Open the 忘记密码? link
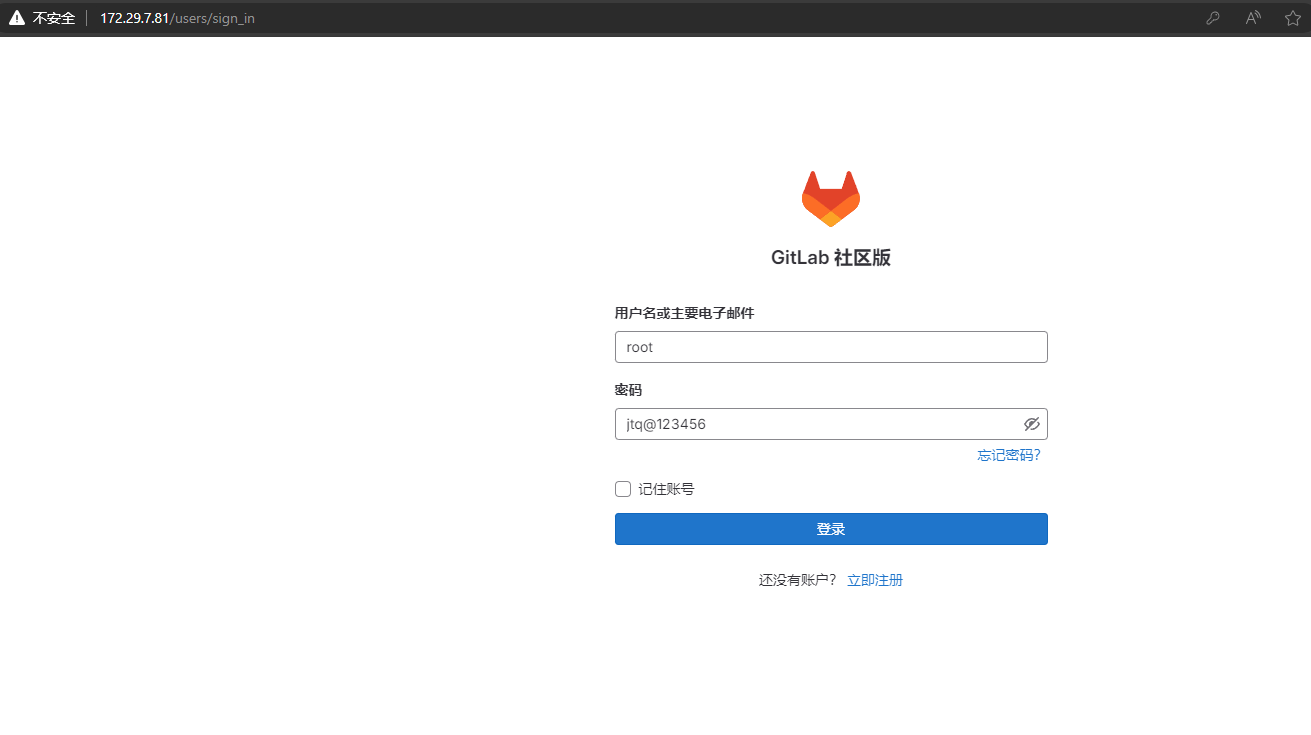1311x735 pixels. pyautogui.click(x=1009, y=455)
